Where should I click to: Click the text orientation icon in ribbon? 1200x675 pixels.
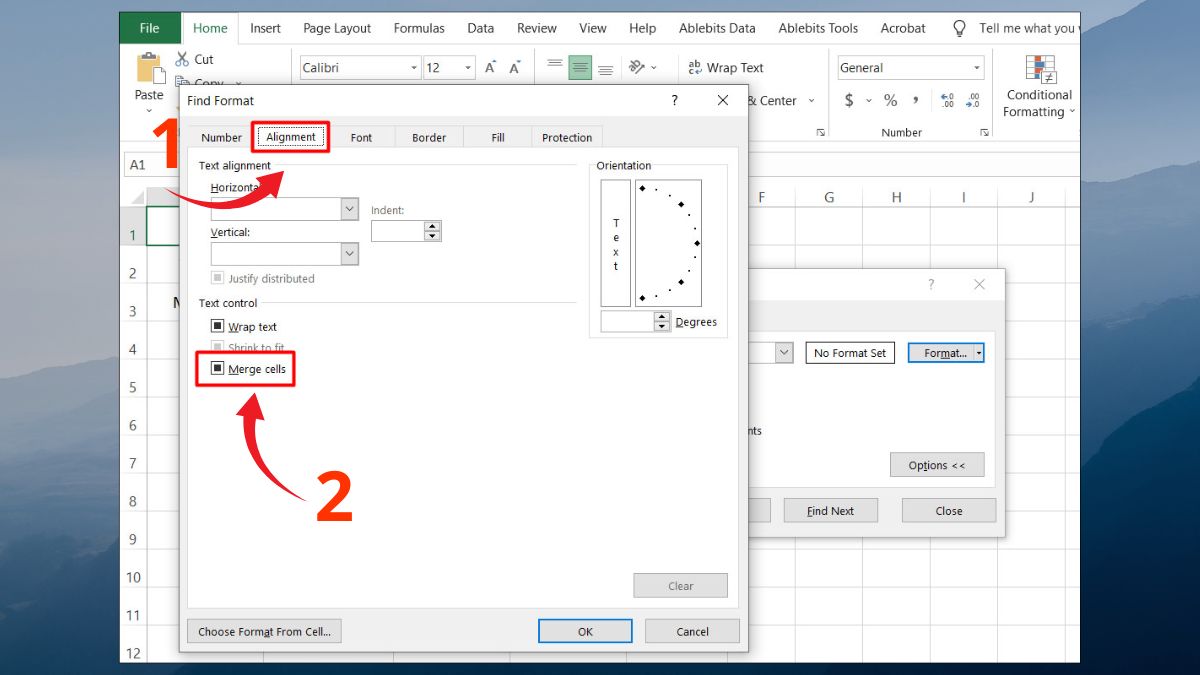tap(637, 68)
